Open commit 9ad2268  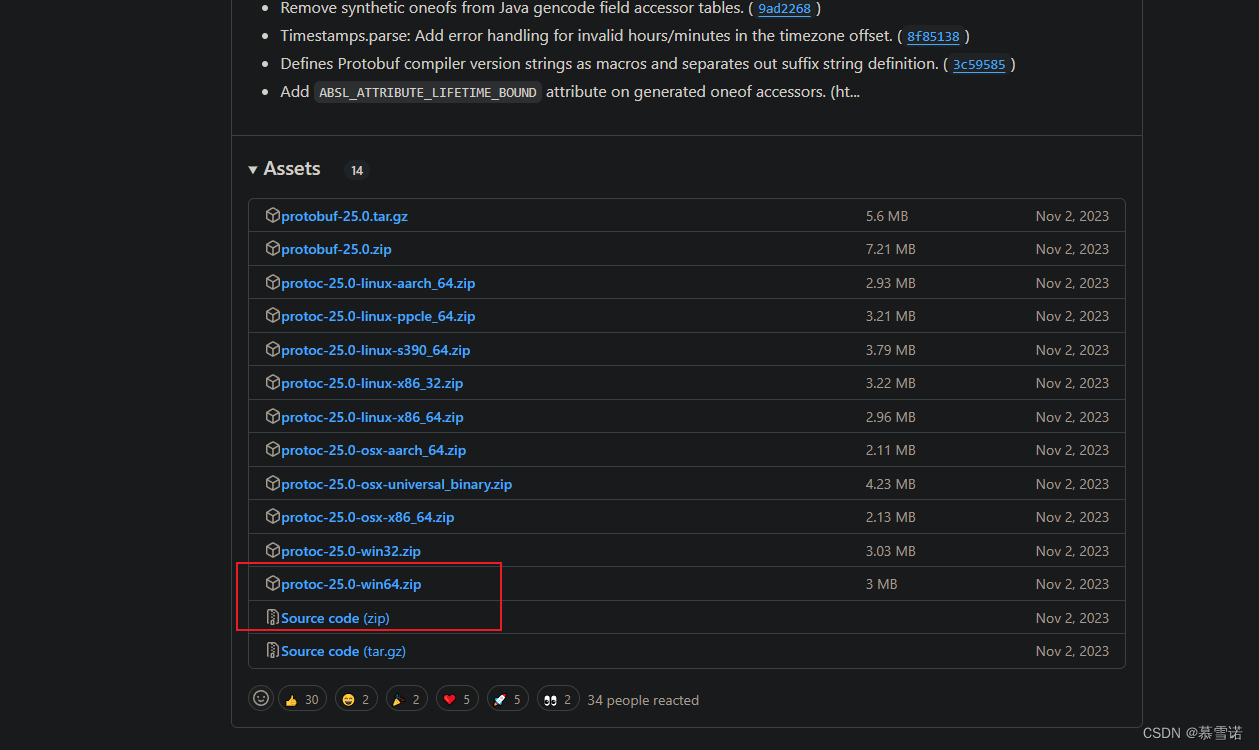(x=784, y=8)
